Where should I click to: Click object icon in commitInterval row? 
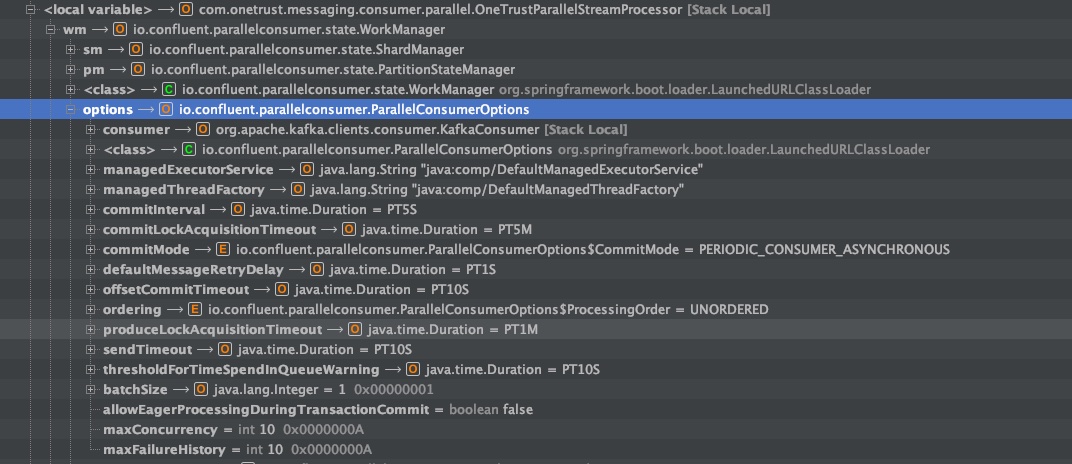(x=238, y=210)
